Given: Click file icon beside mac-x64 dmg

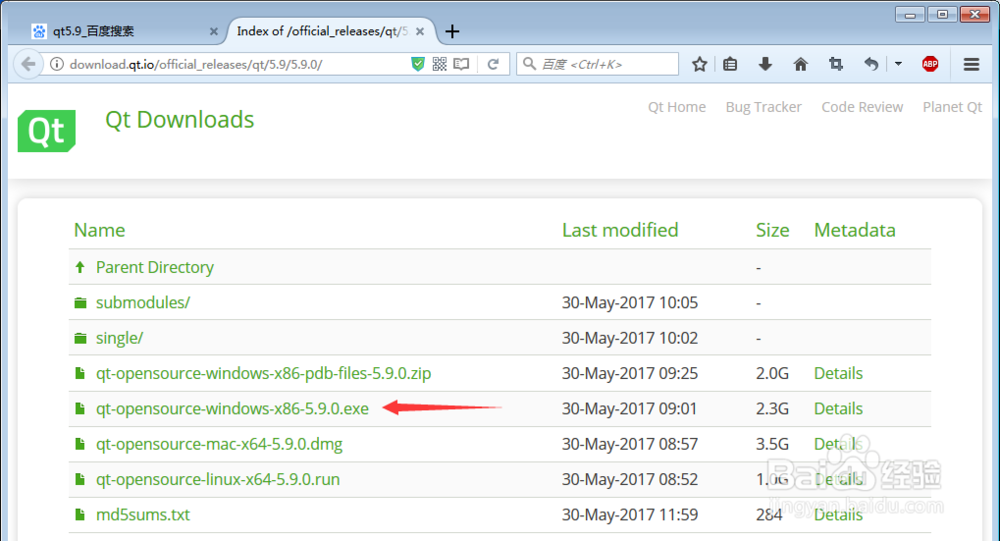Looking at the screenshot, I should [80, 444].
